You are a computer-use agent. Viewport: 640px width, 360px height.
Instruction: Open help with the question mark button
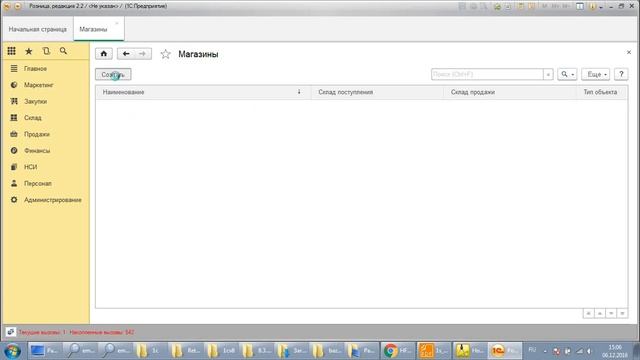pyautogui.click(x=621, y=74)
